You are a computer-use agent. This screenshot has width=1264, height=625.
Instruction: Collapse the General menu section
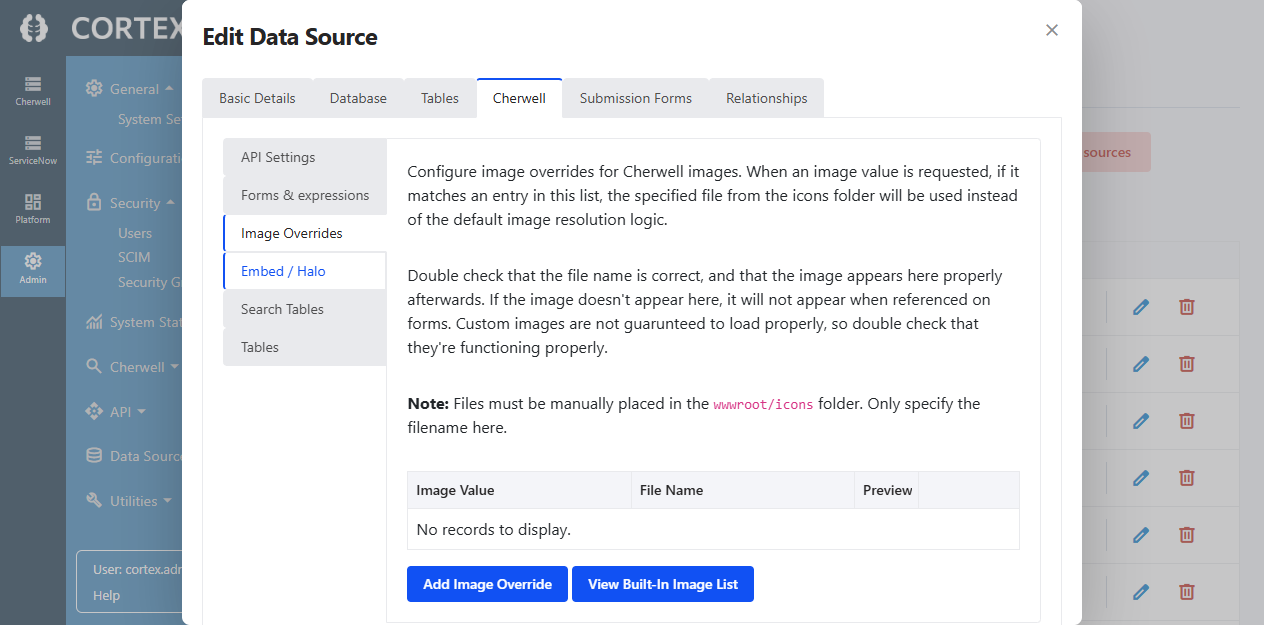click(169, 88)
